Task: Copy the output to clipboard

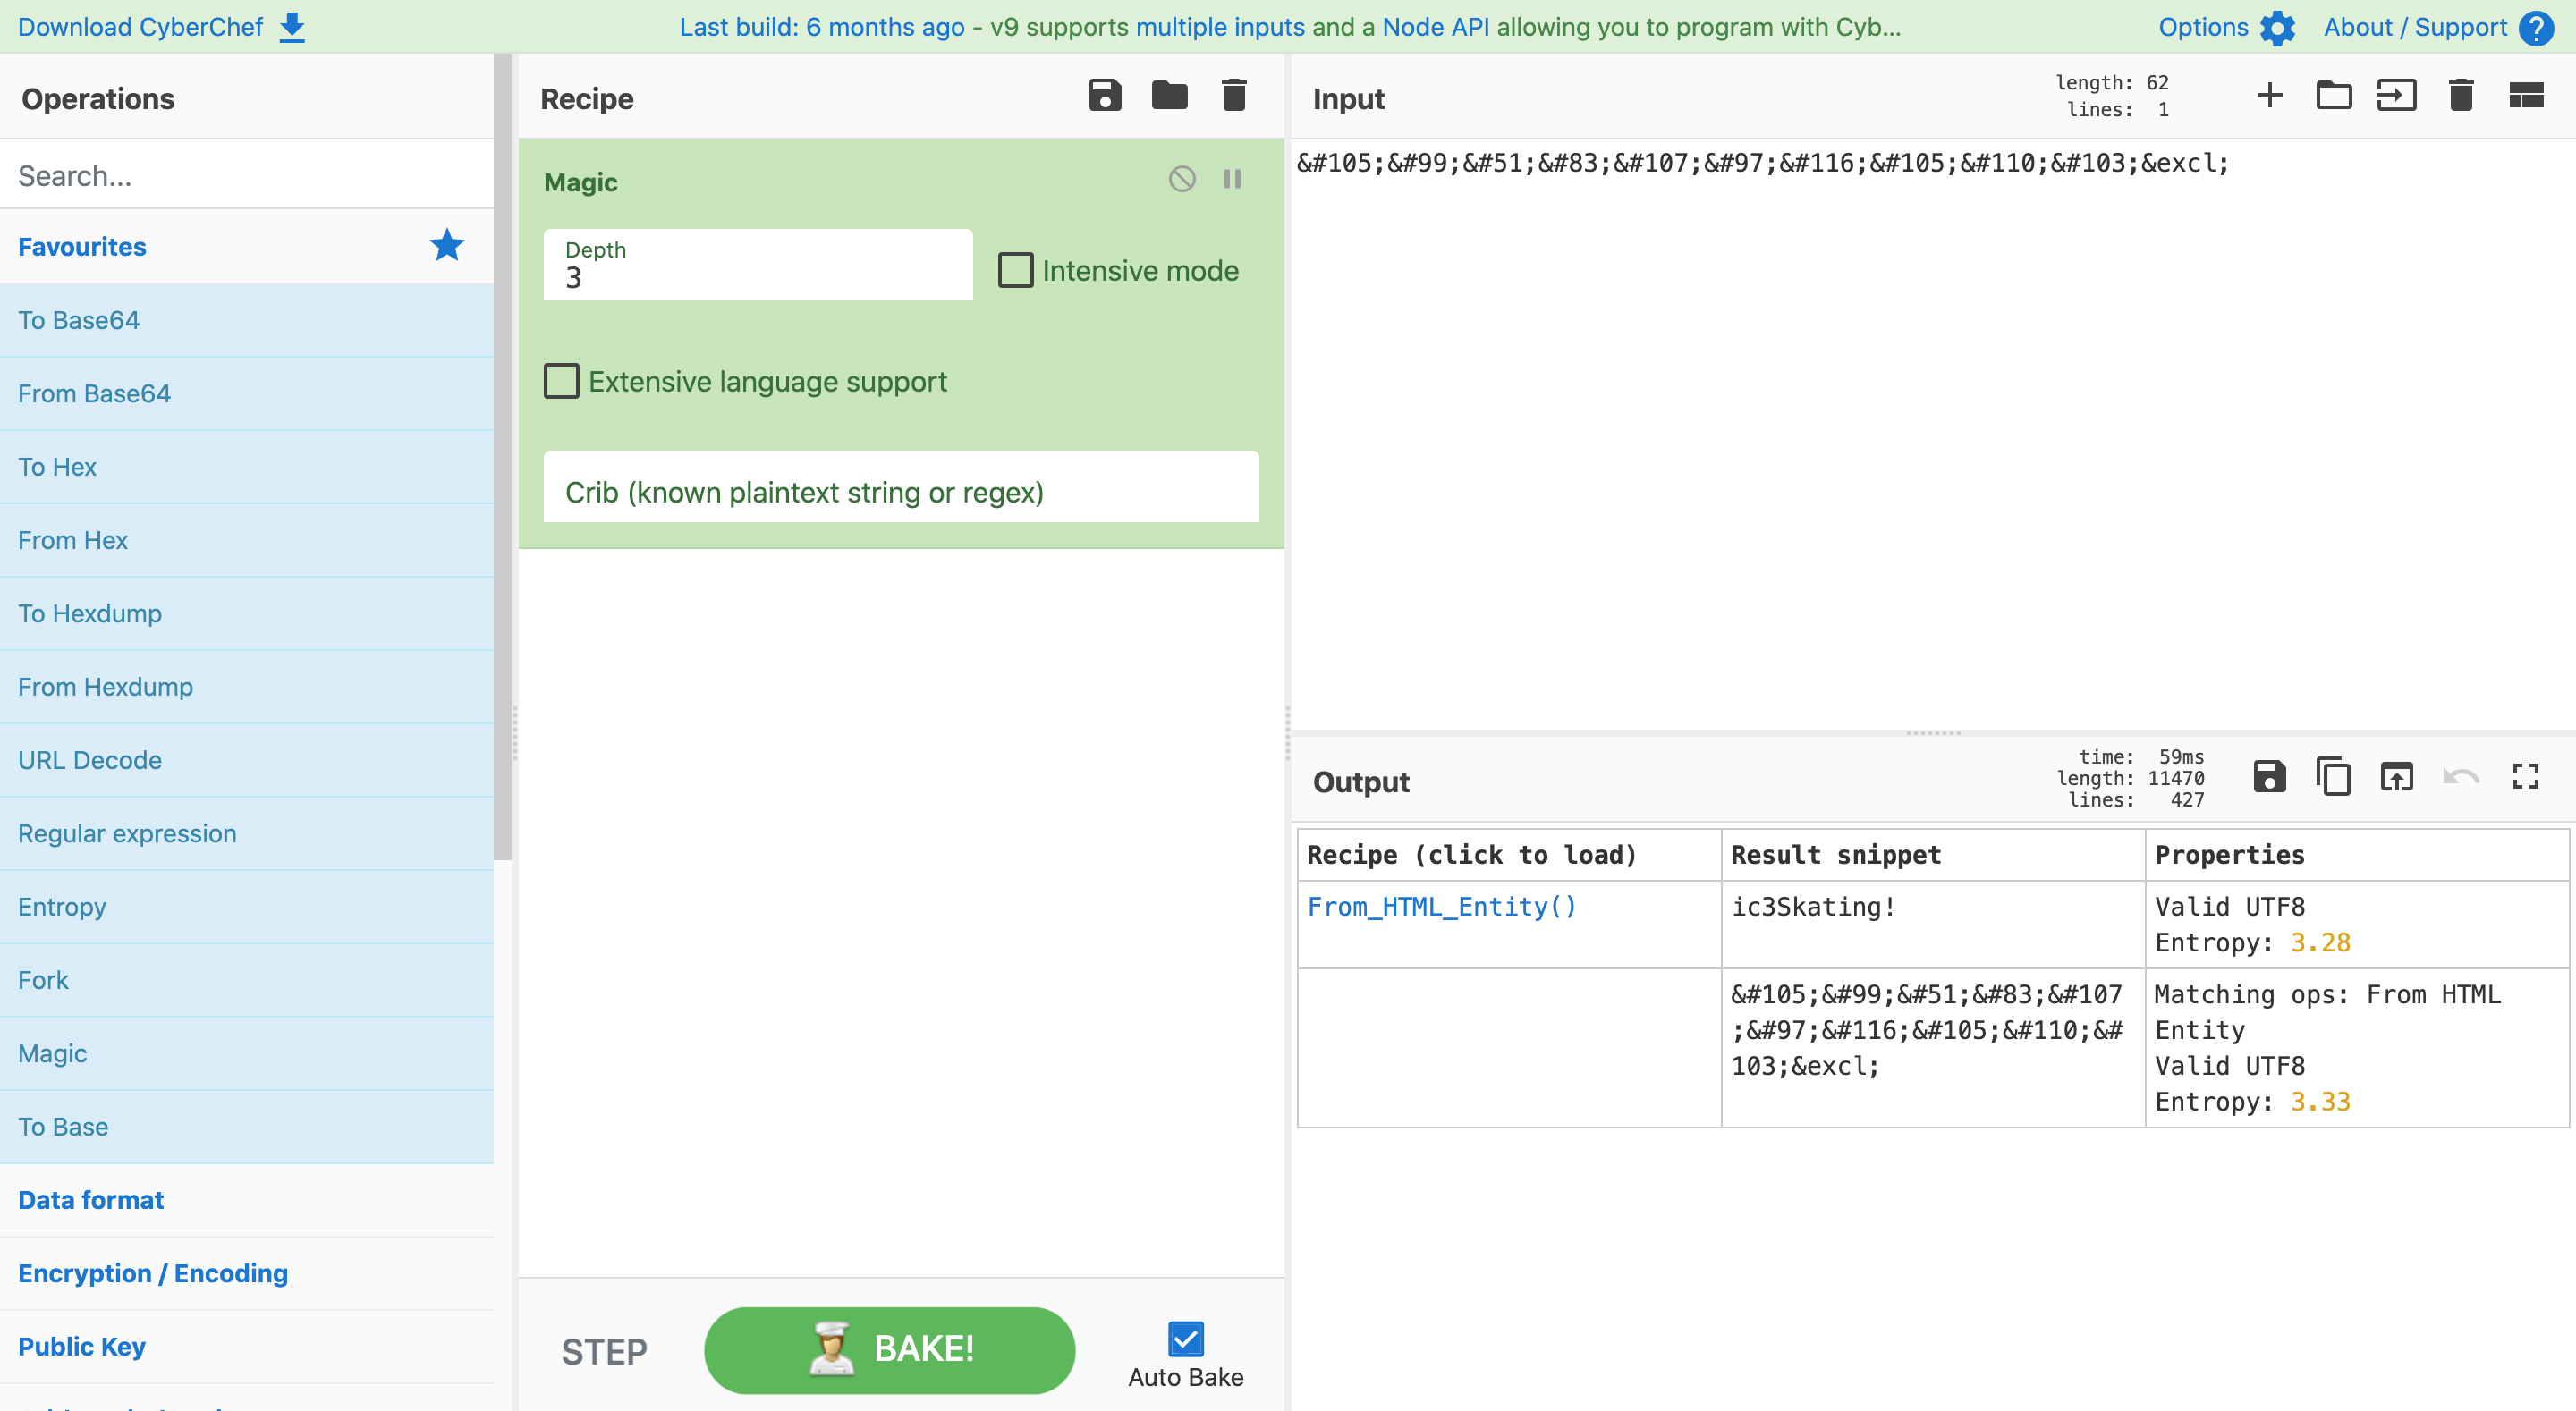Action: [x=2333, y=776]
